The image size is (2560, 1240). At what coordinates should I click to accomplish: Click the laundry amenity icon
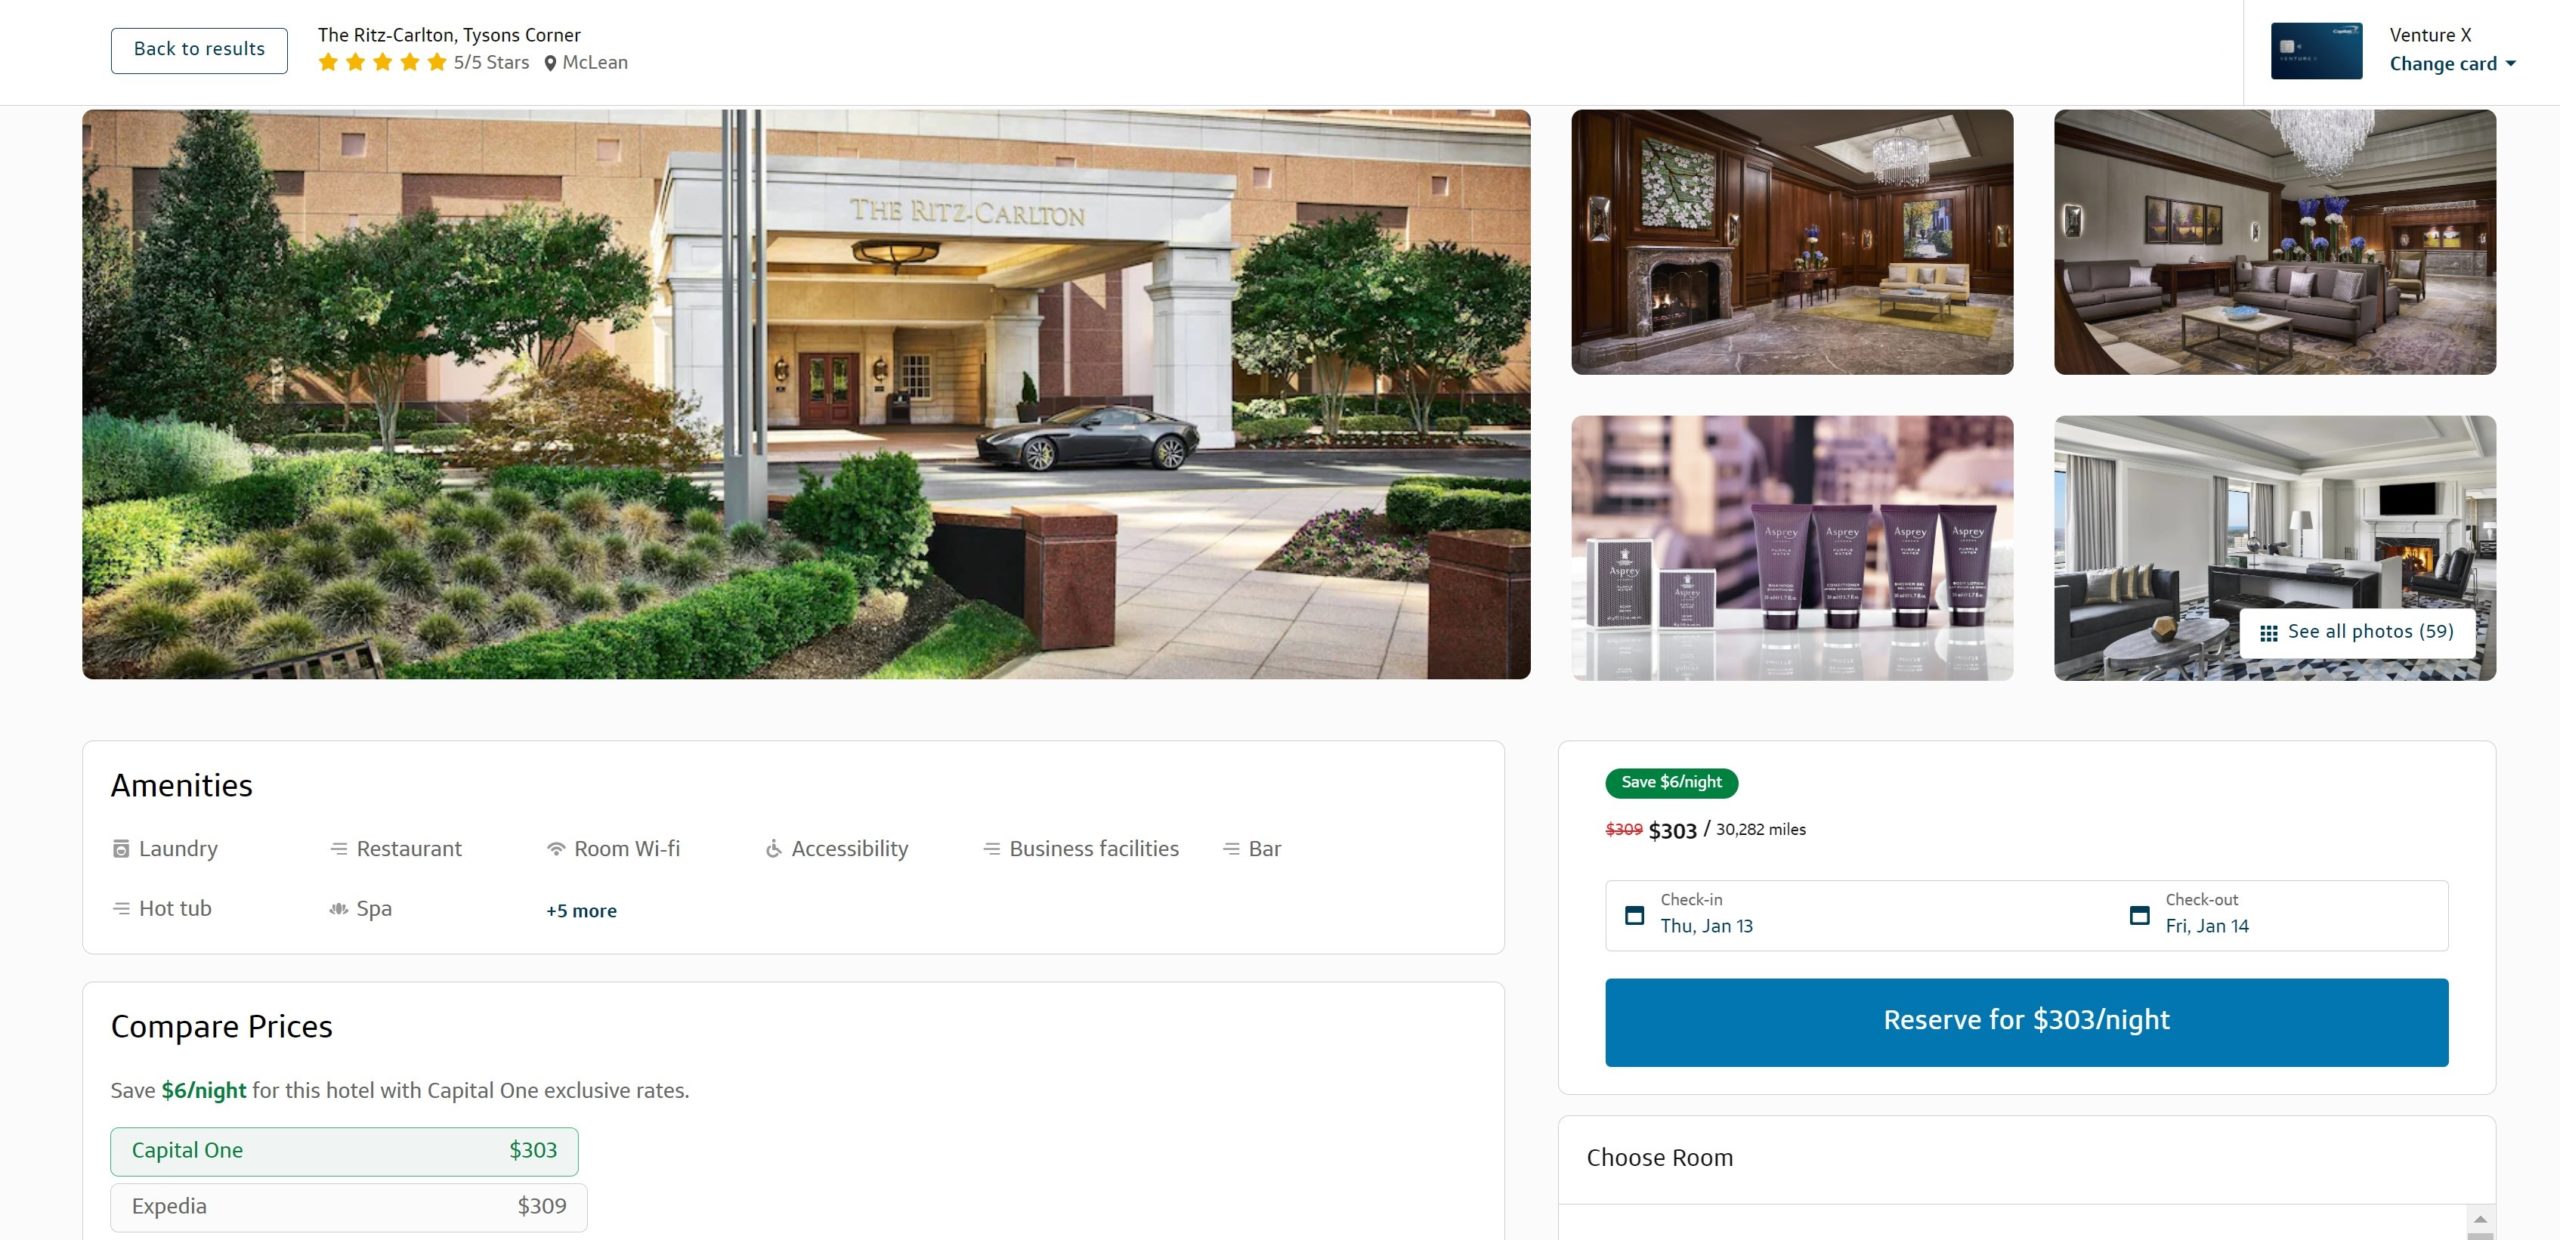click(x=119, y=848)
